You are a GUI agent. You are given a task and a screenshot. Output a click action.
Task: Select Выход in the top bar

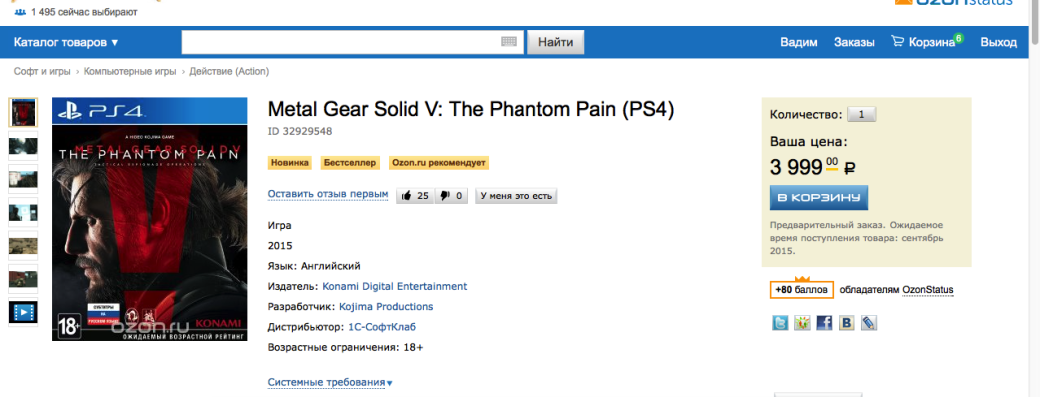998,42
